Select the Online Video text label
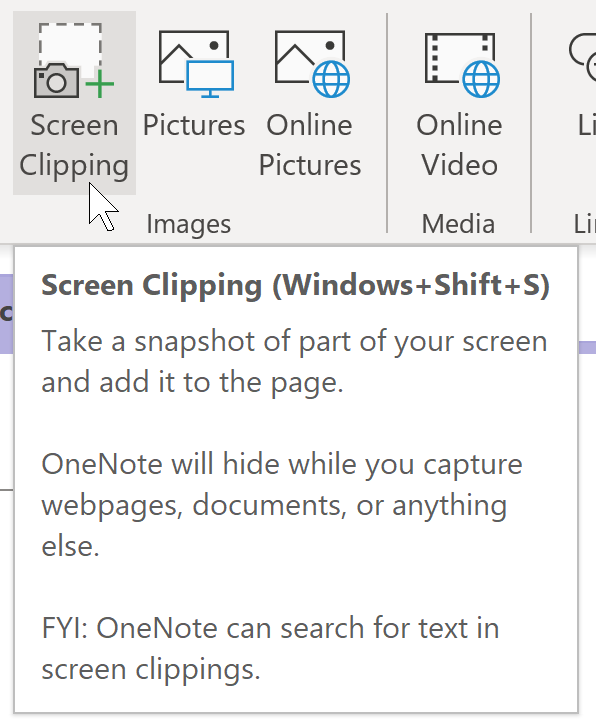The height and width of the screenshot is (728, 596). 459,145
